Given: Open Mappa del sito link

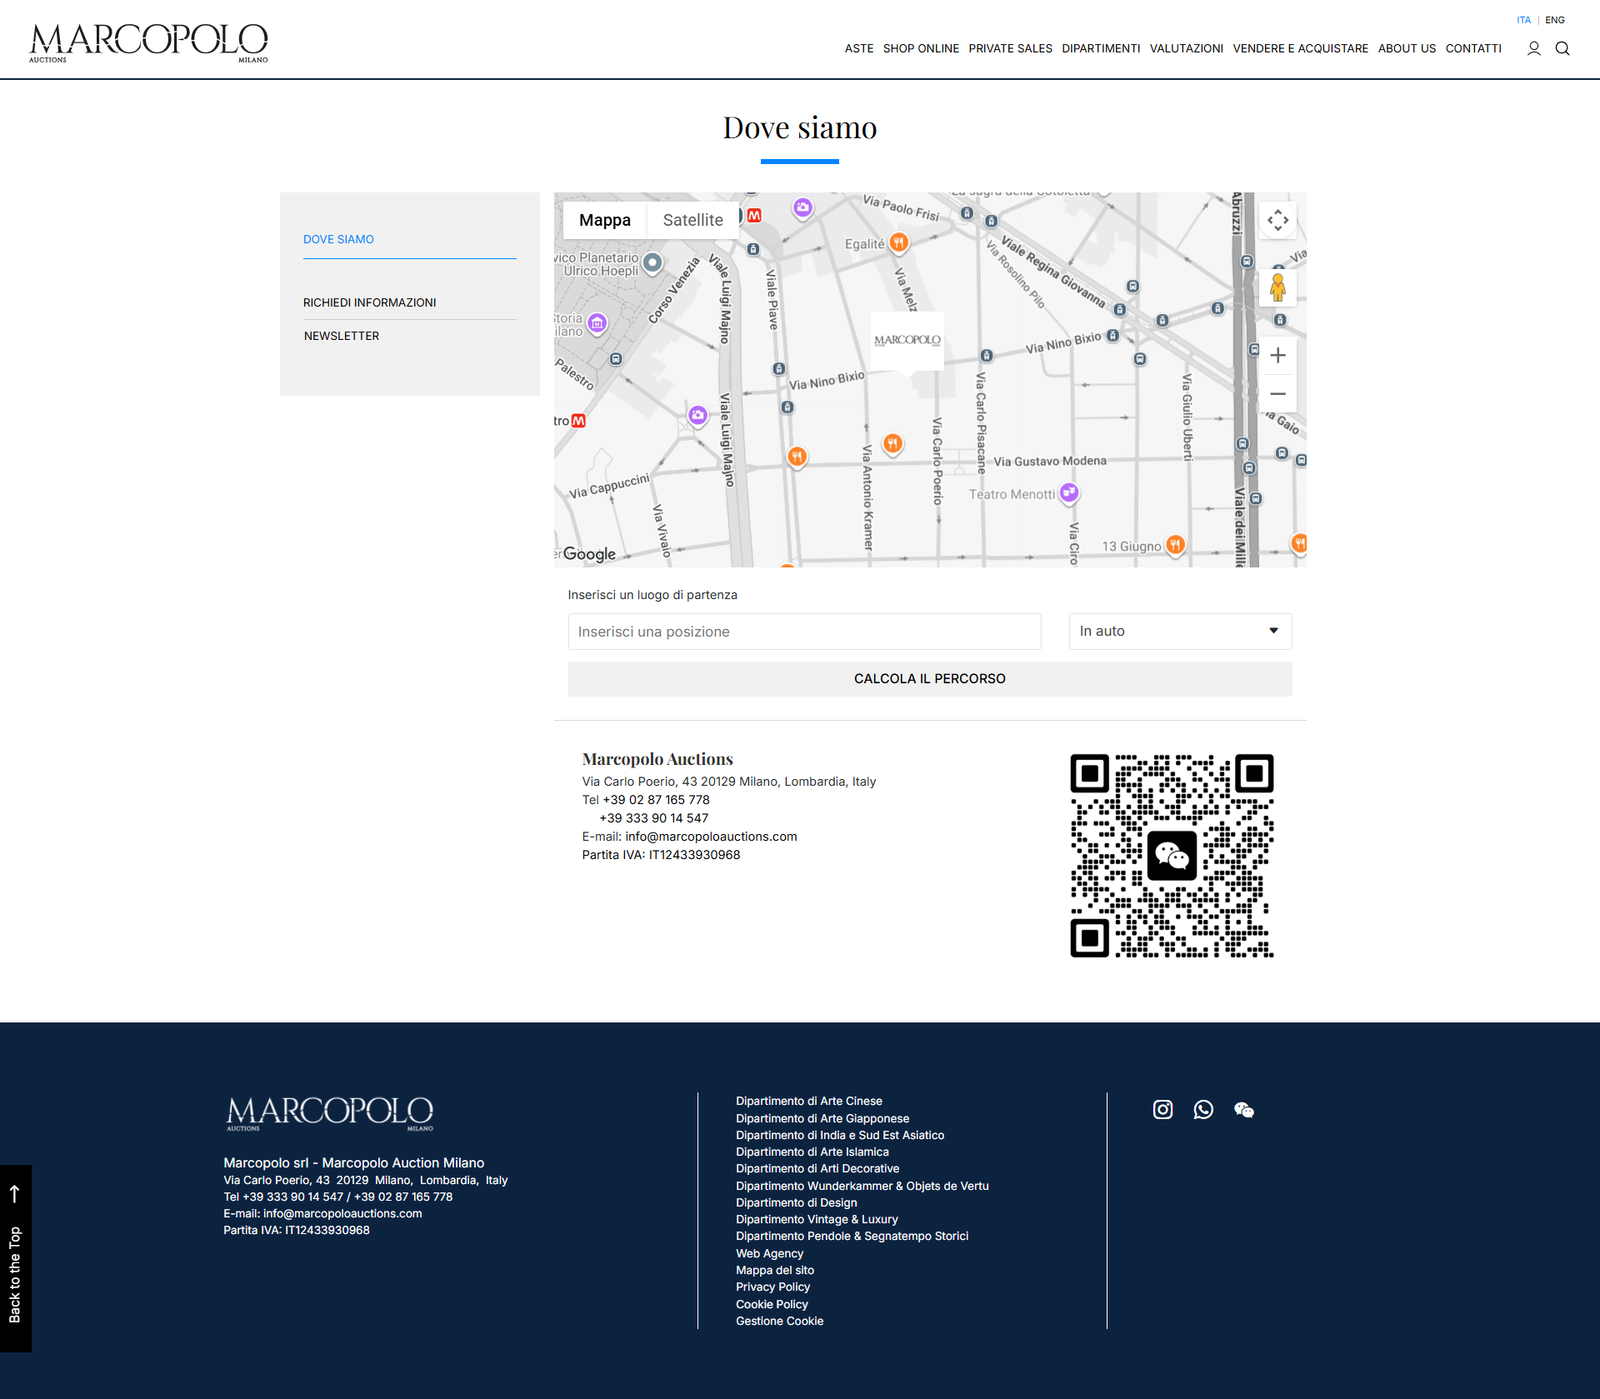Looking at the screenshot, I should 775,1271.
